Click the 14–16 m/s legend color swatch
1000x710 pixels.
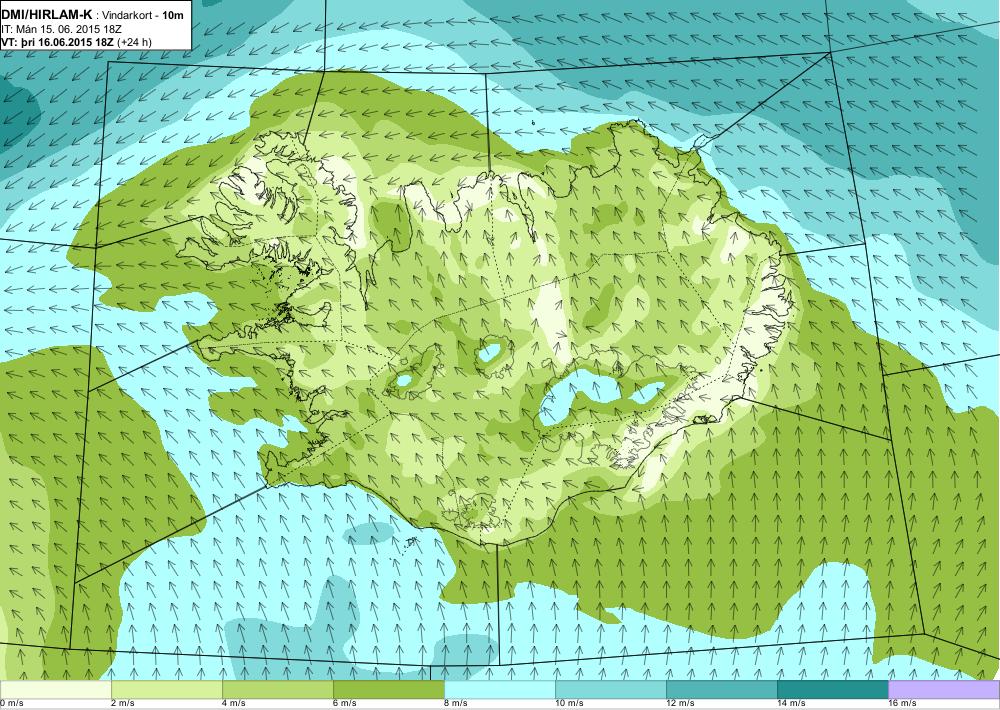[832, 689]
